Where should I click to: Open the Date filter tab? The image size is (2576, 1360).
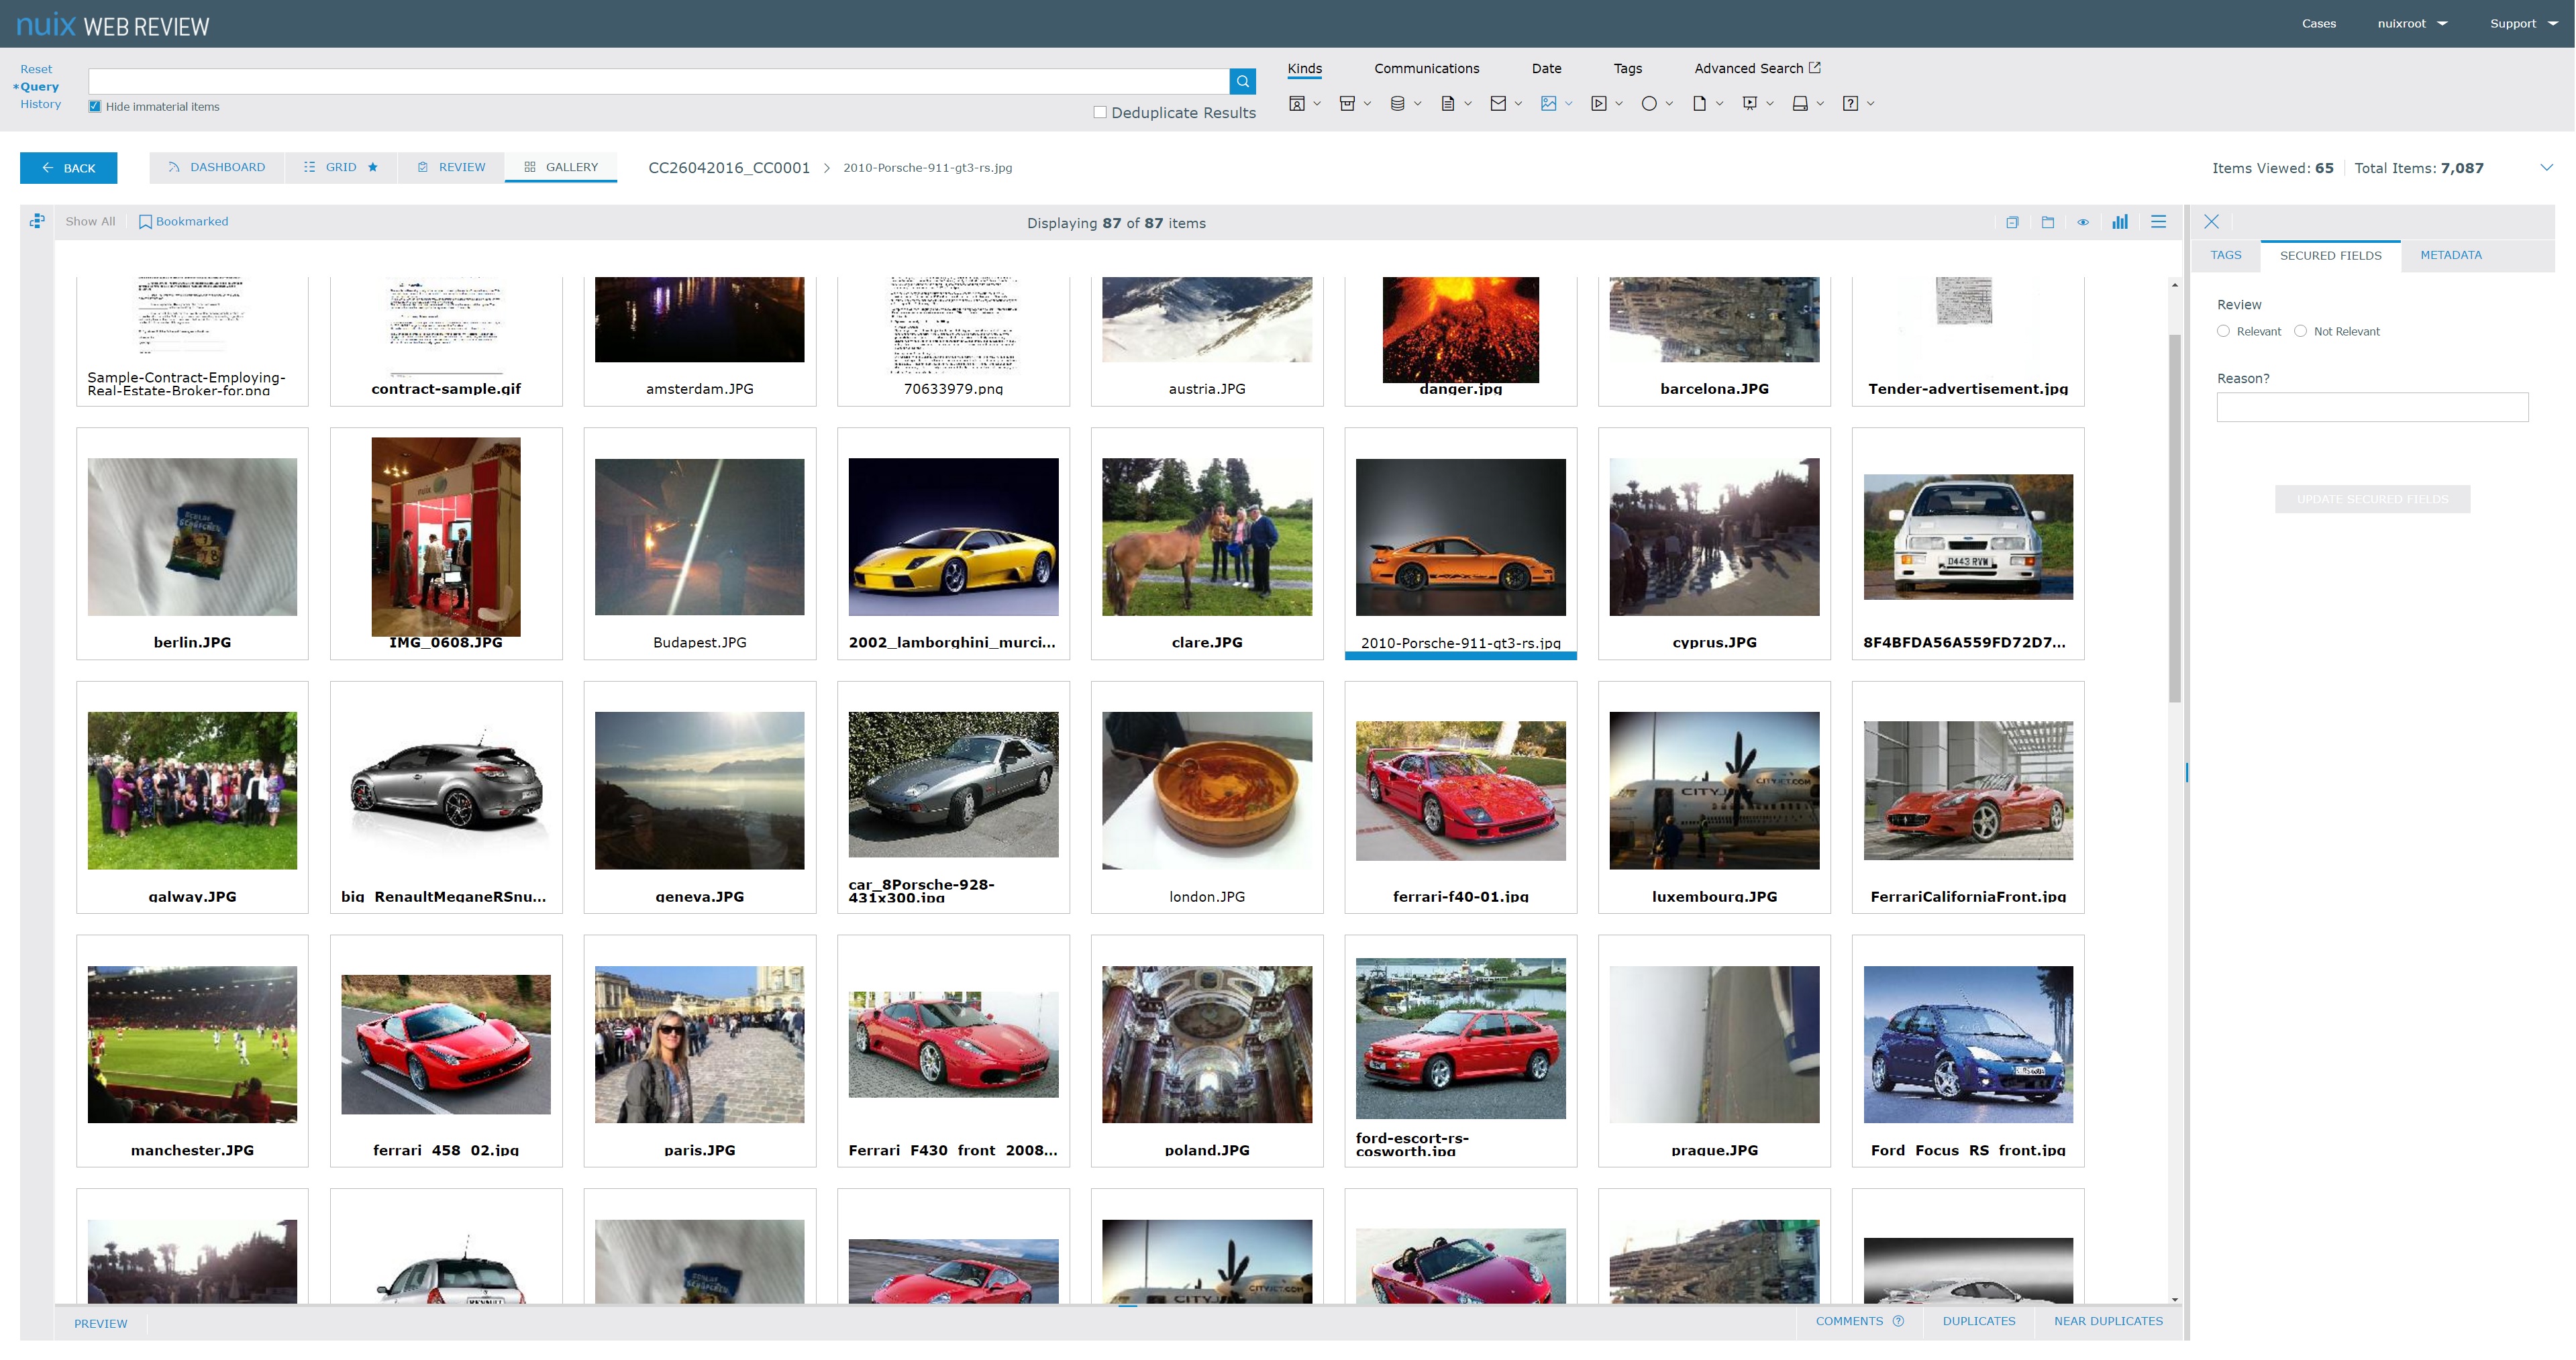[1546, 68]
